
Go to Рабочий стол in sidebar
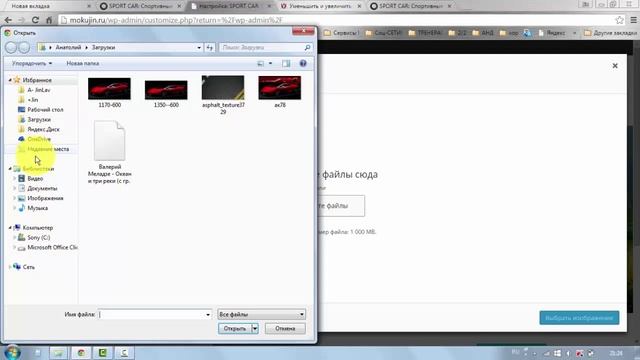pyautogui.click(x=45, y=109)
